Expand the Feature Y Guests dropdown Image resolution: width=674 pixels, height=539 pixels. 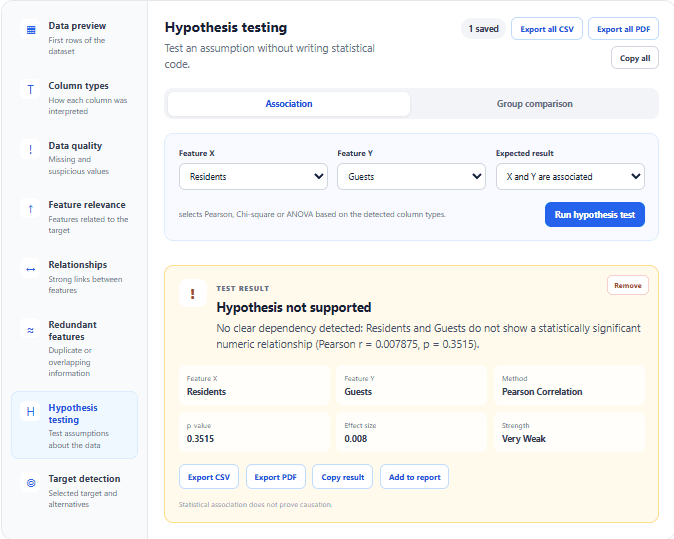point(411,176)
